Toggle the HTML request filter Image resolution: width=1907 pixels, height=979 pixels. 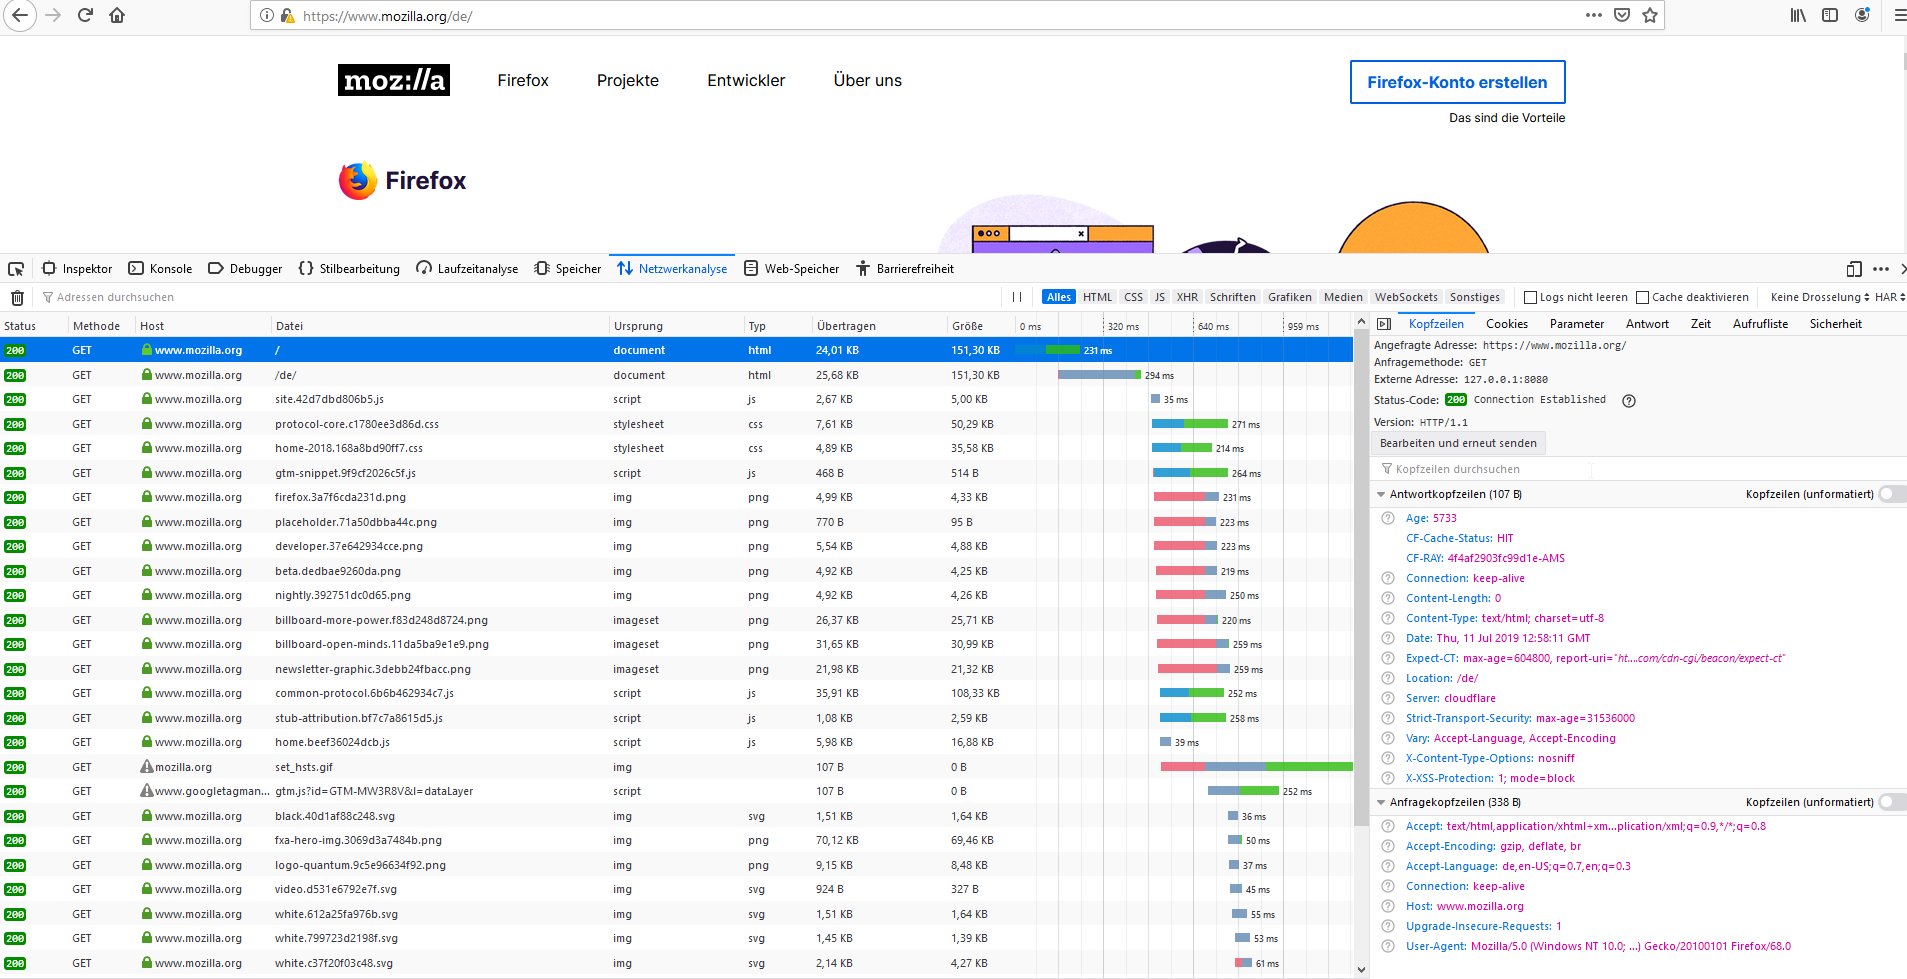(1097, 297)
